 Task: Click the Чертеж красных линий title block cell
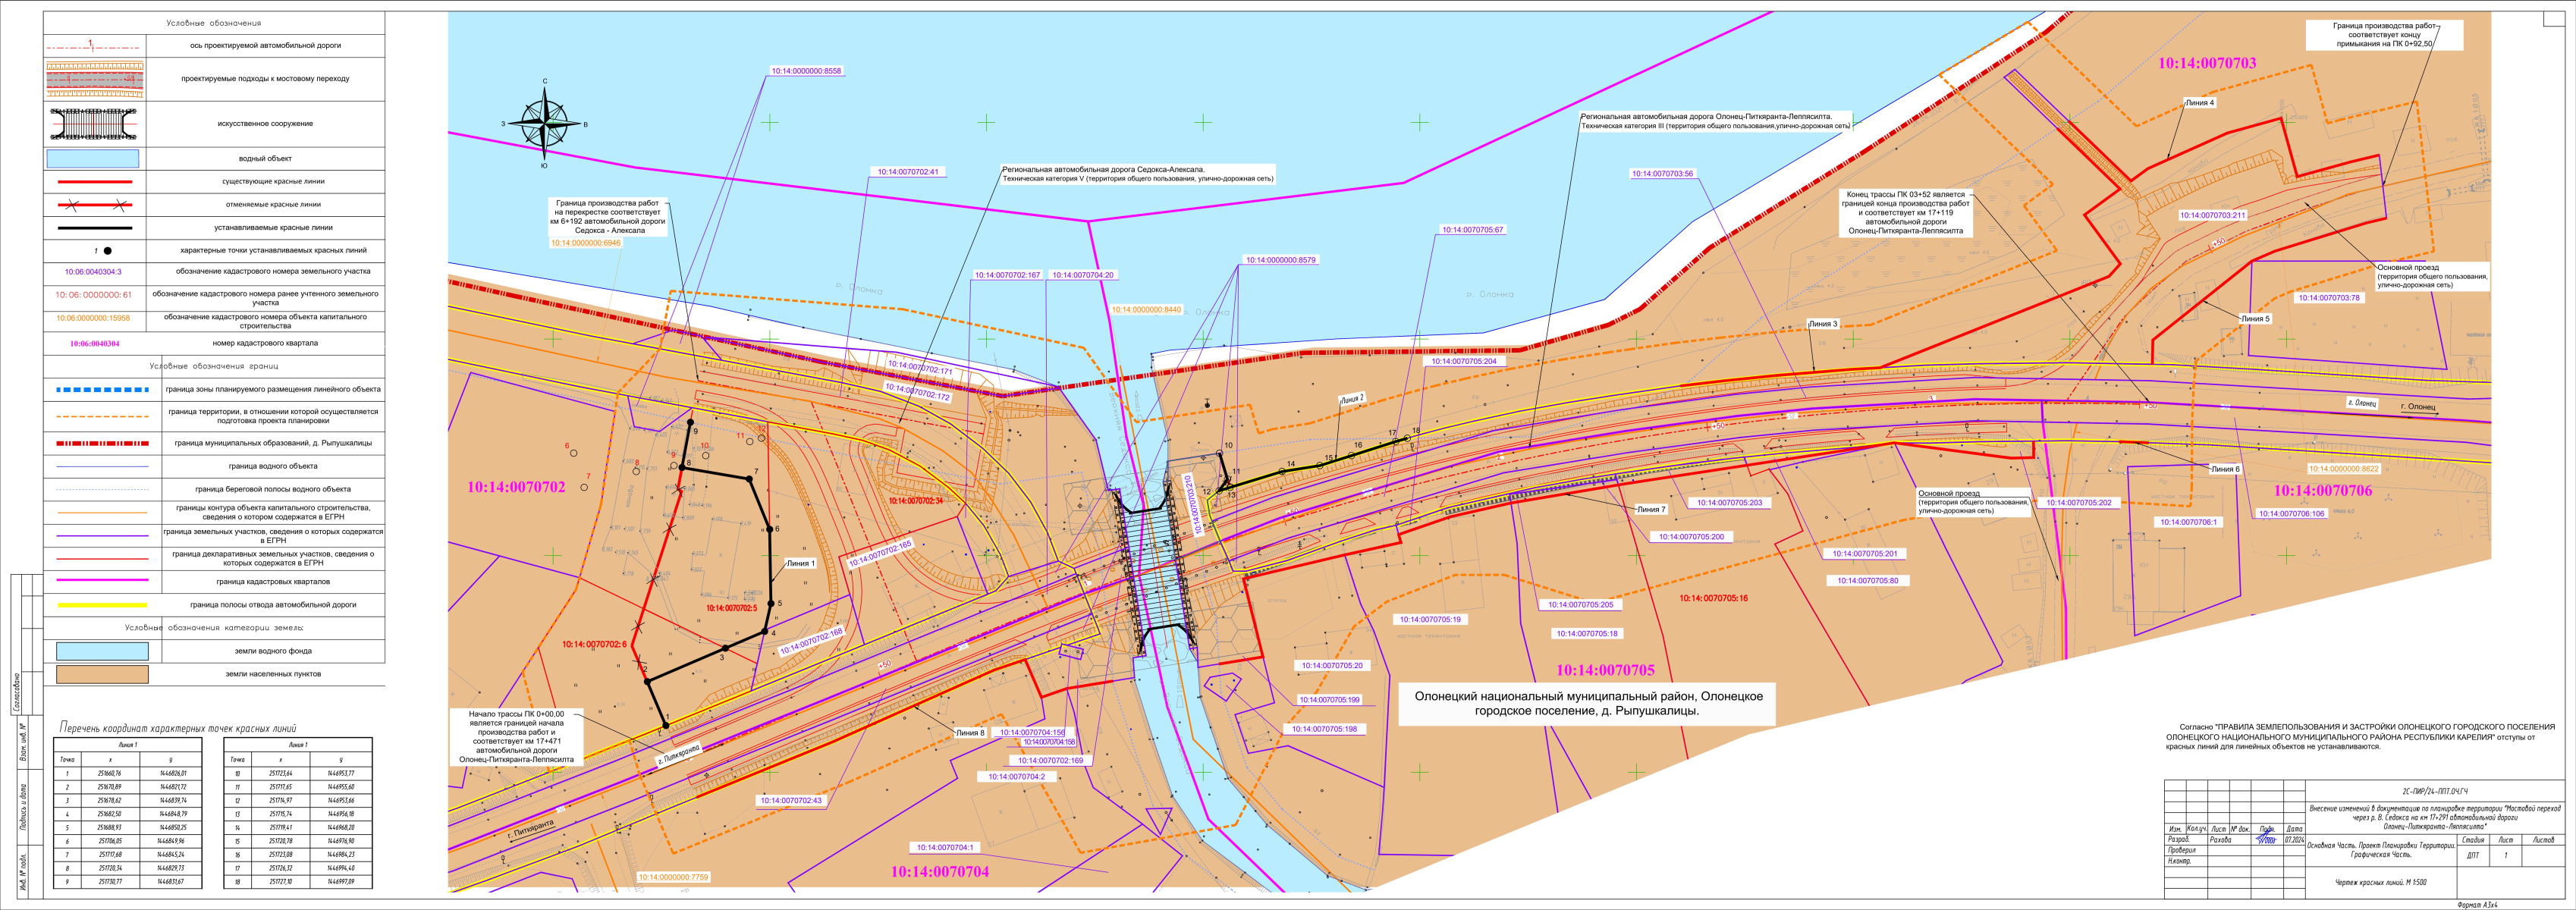[2380, 882]
